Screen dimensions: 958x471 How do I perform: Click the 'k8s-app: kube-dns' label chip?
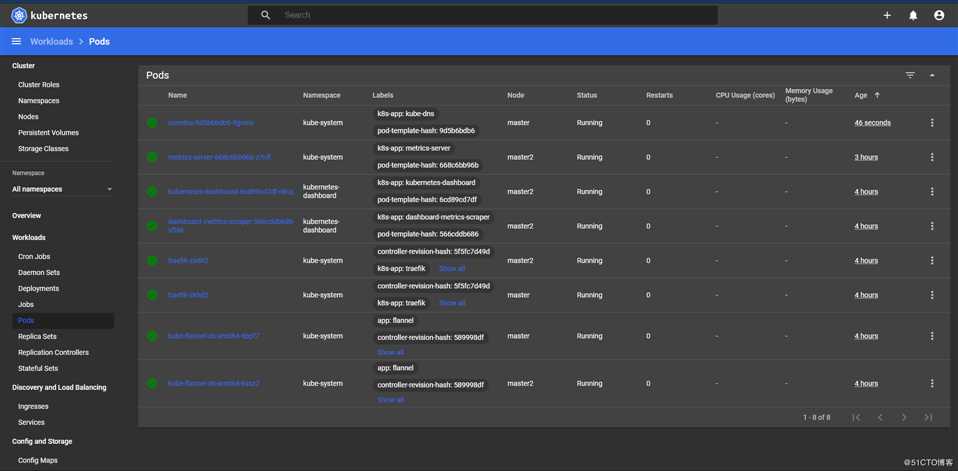click(406, 114)
